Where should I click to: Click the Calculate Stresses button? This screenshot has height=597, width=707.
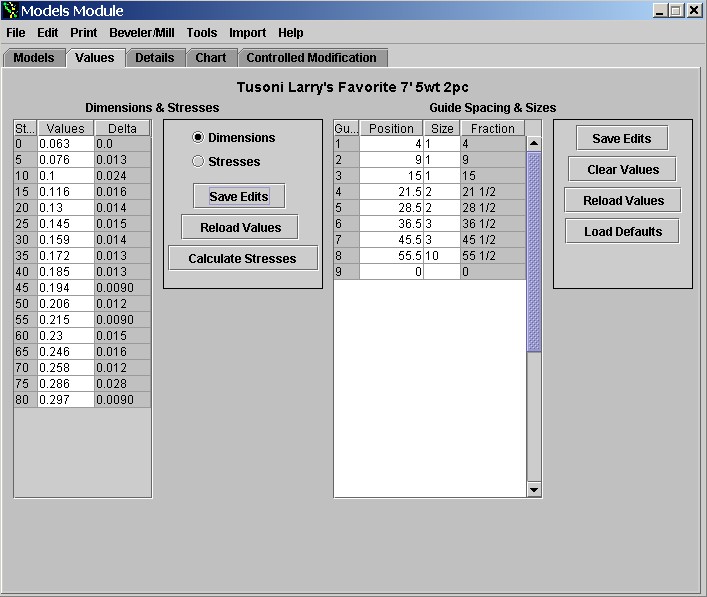(242, 258)
